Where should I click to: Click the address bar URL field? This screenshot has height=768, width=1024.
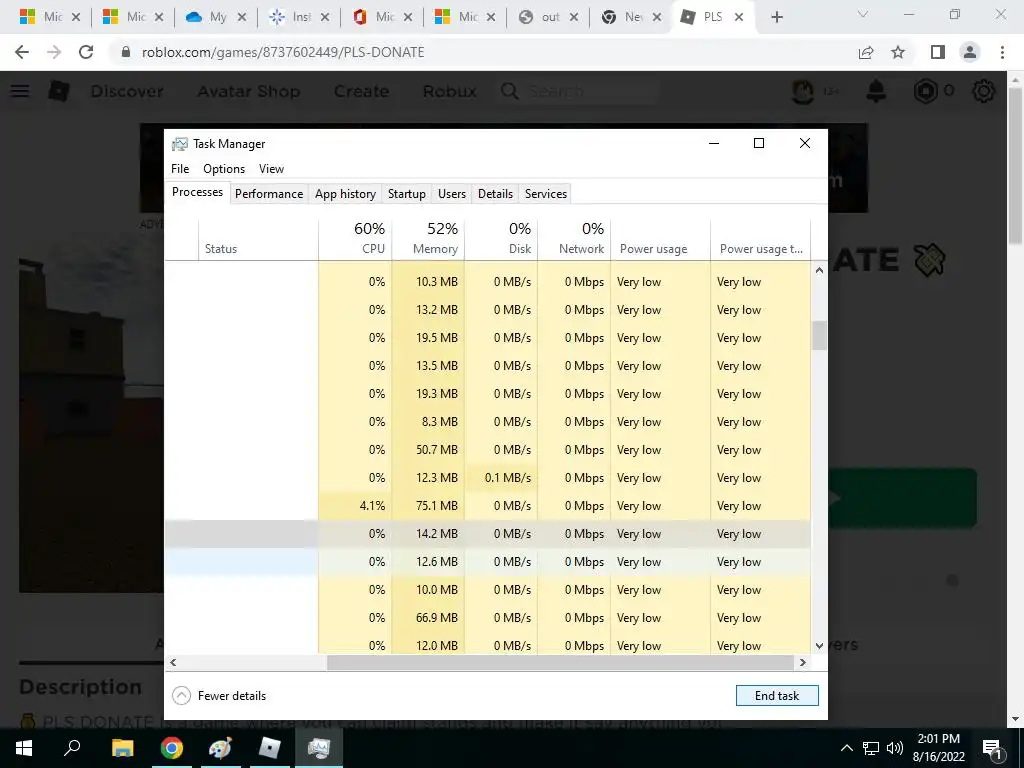point(483,52)
